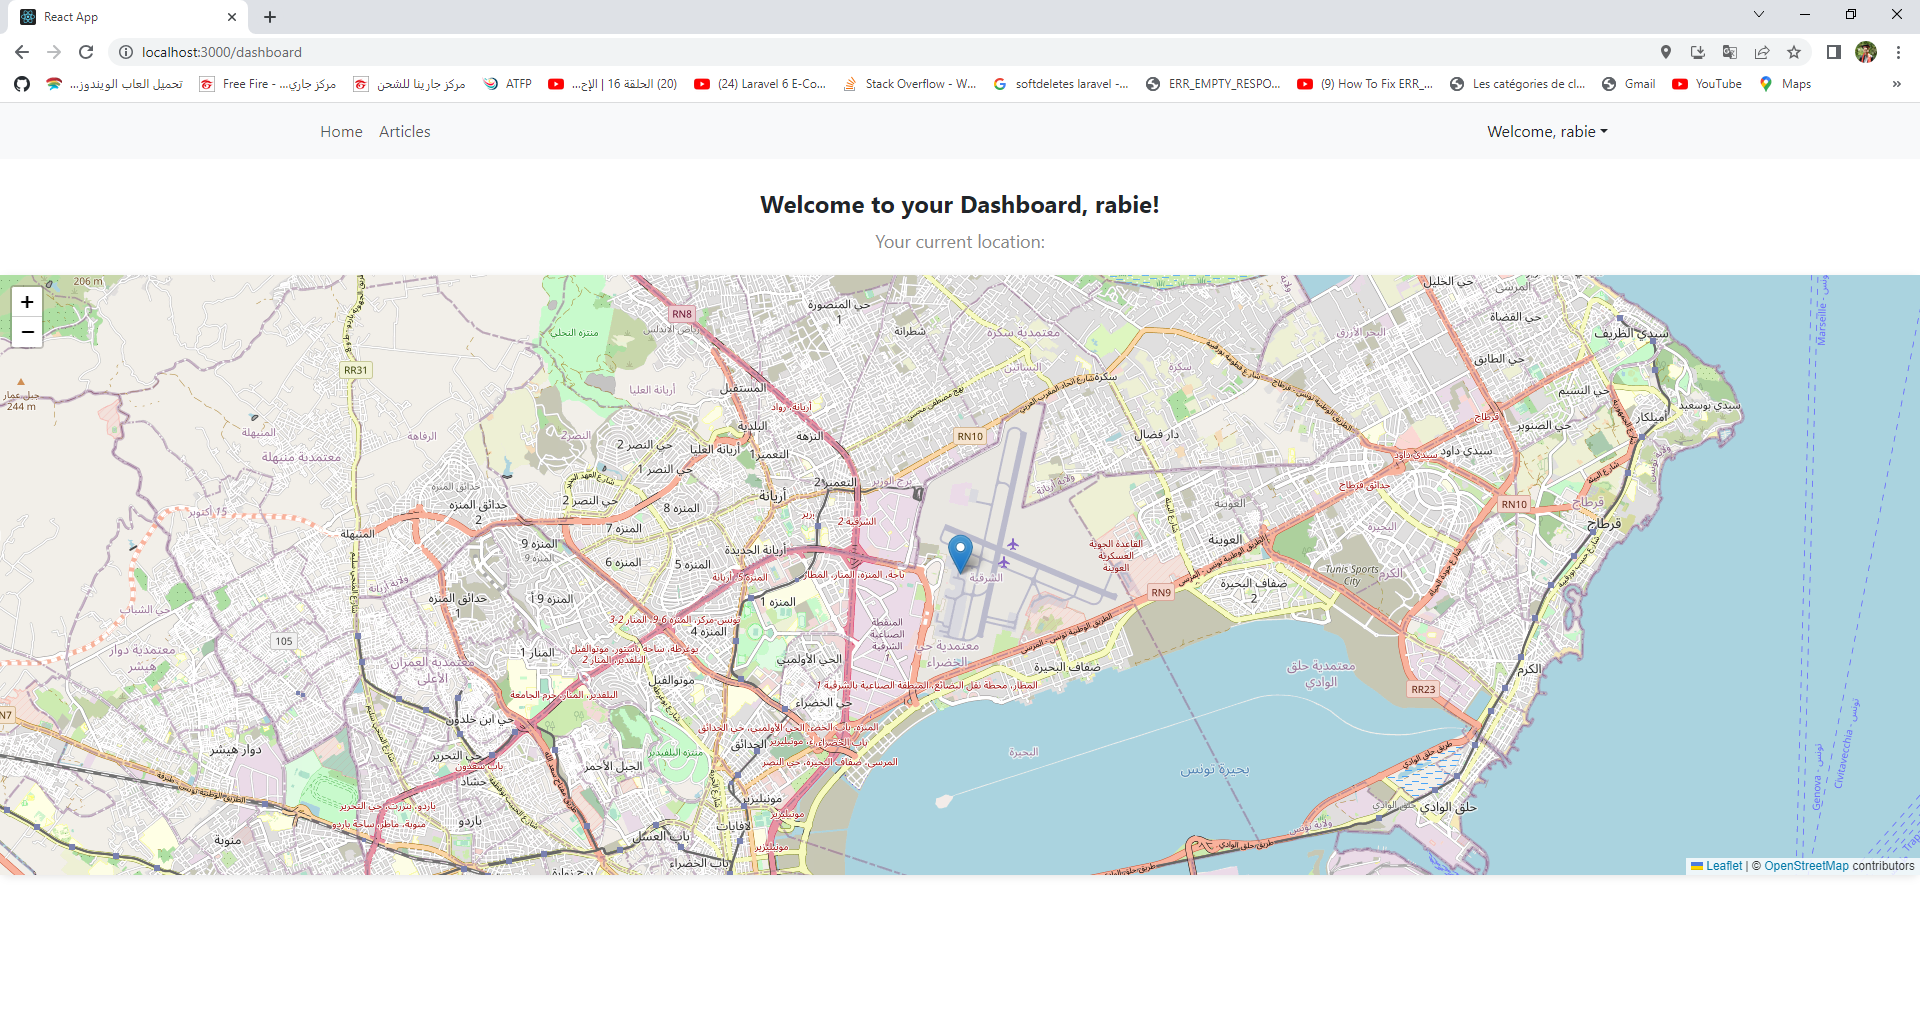
Task: Expand the hidden bookmarks with the double chevron
Action: pyautogui.click(x=1895, y=84)
